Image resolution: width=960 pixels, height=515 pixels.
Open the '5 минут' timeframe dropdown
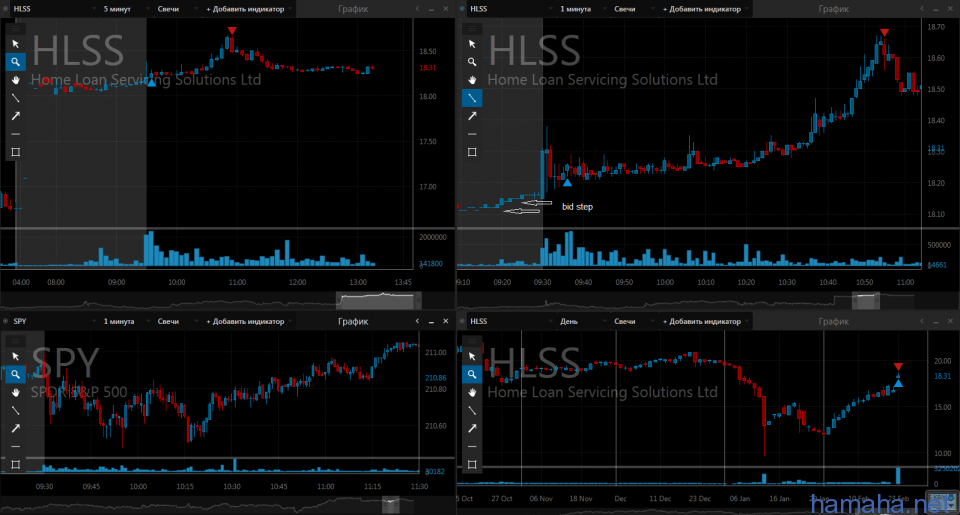tap(117, 8)
